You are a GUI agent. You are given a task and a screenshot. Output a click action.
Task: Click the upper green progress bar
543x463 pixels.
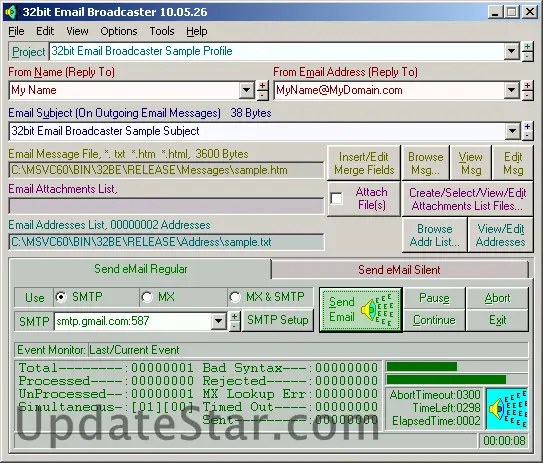coord(457,366)
